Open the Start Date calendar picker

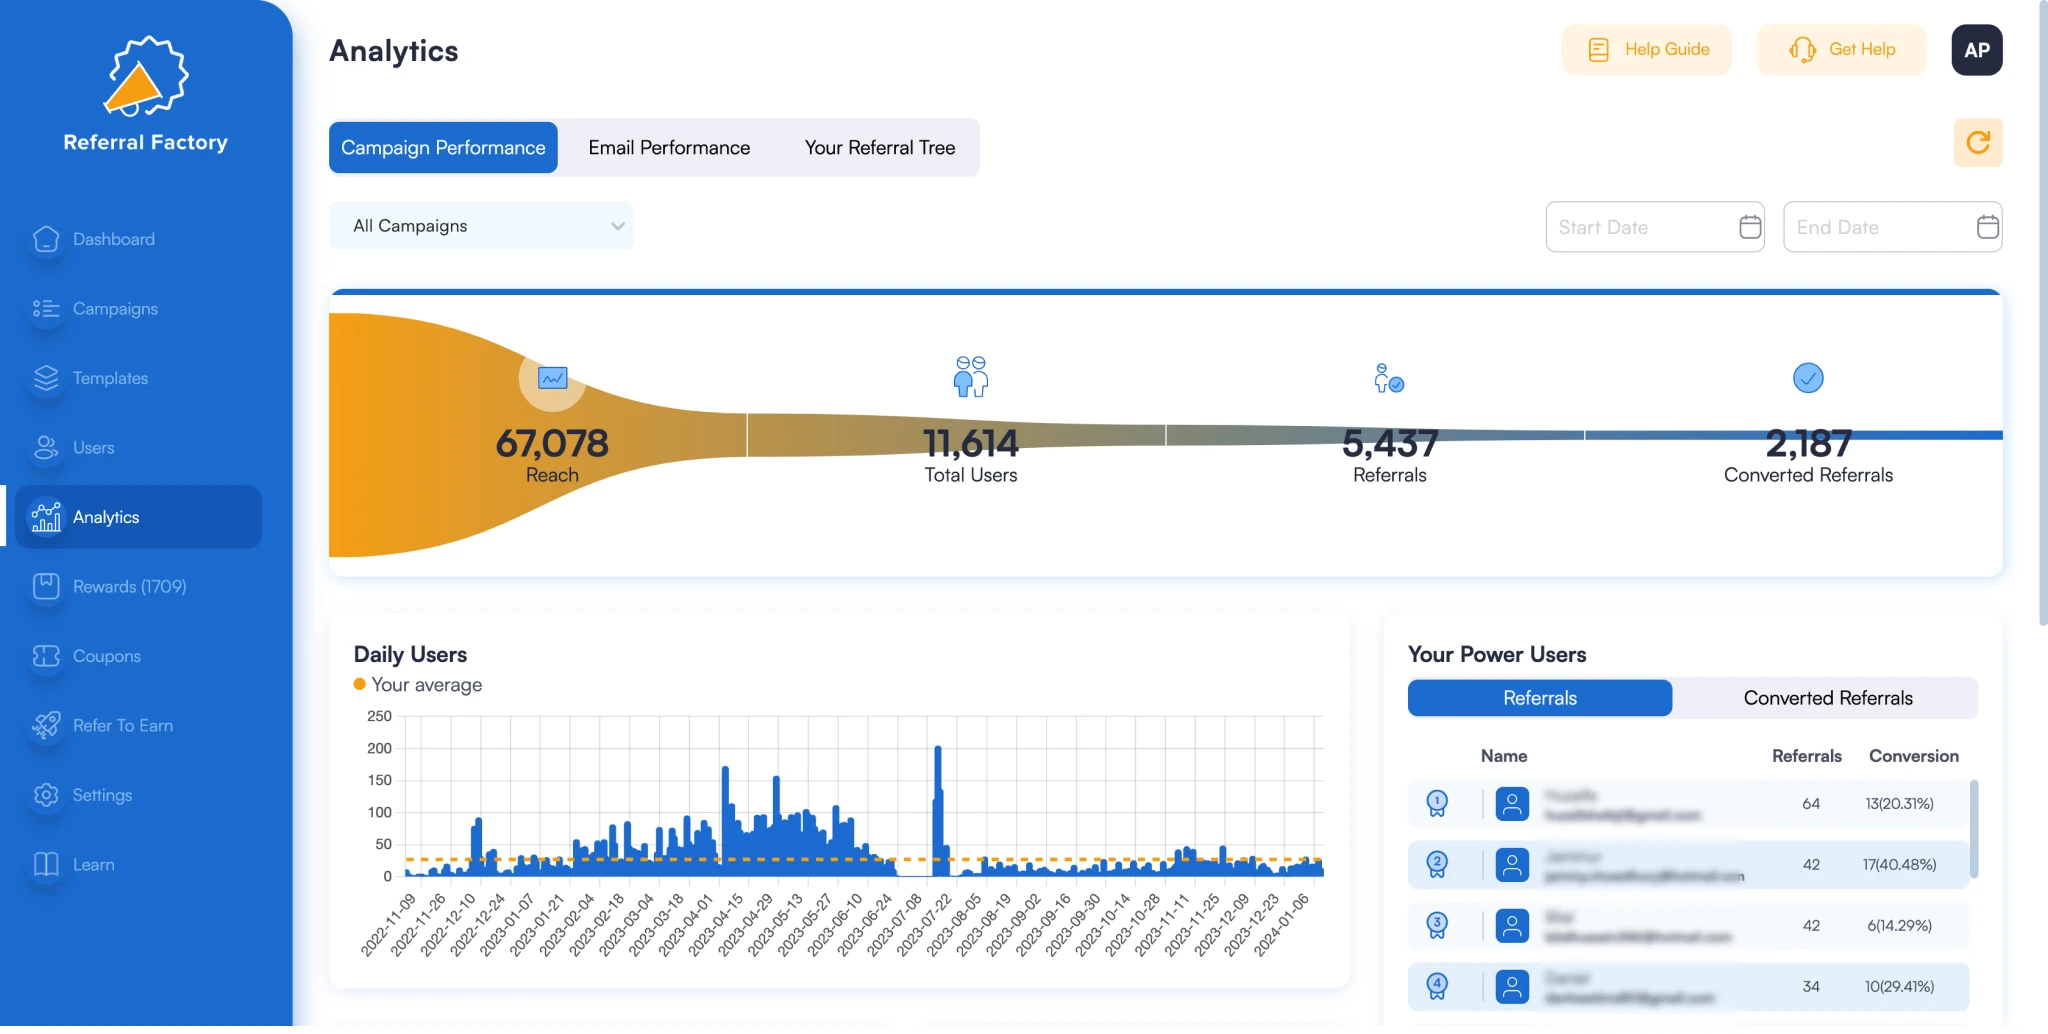(x=1748, y=227)
